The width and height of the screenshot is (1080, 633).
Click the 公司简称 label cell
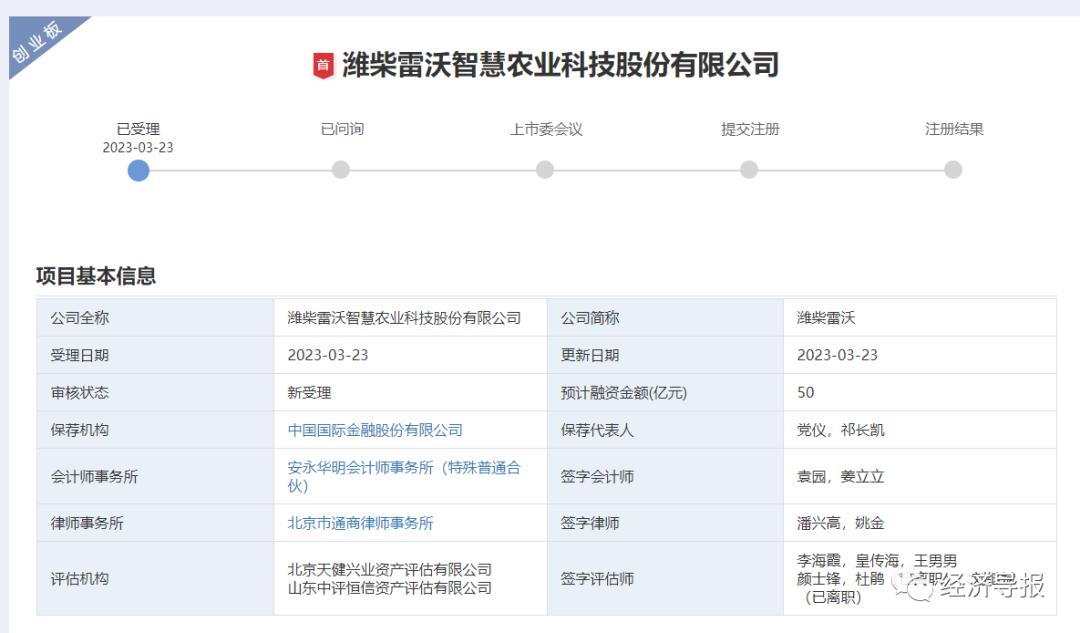click(665, 318)
